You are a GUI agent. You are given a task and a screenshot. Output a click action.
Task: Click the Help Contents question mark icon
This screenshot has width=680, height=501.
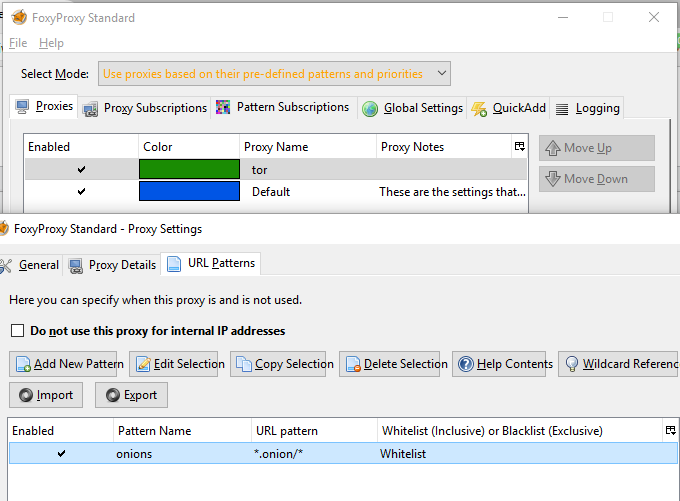(x=466, y=364)
